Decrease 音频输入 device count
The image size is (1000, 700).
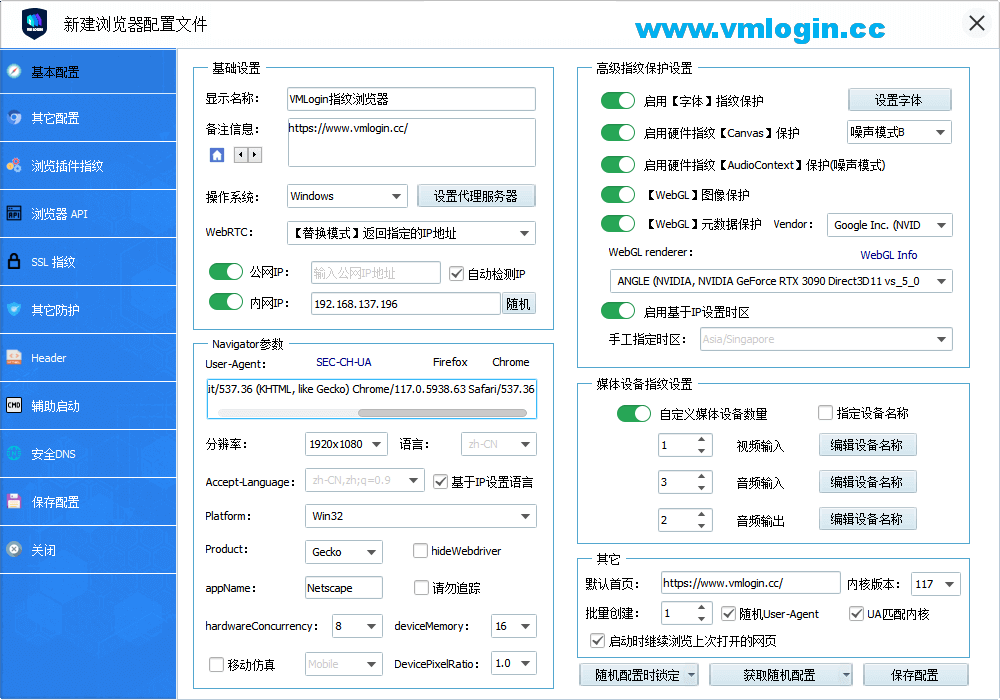point(702,488)
